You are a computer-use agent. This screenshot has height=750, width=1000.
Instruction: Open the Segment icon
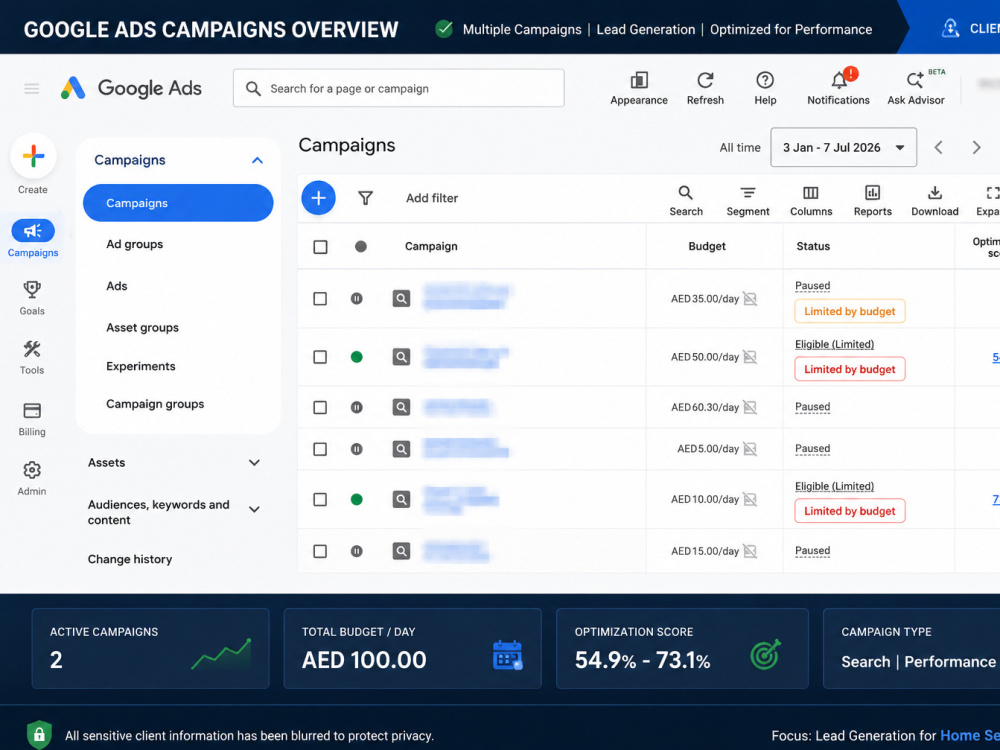point(748,193)
